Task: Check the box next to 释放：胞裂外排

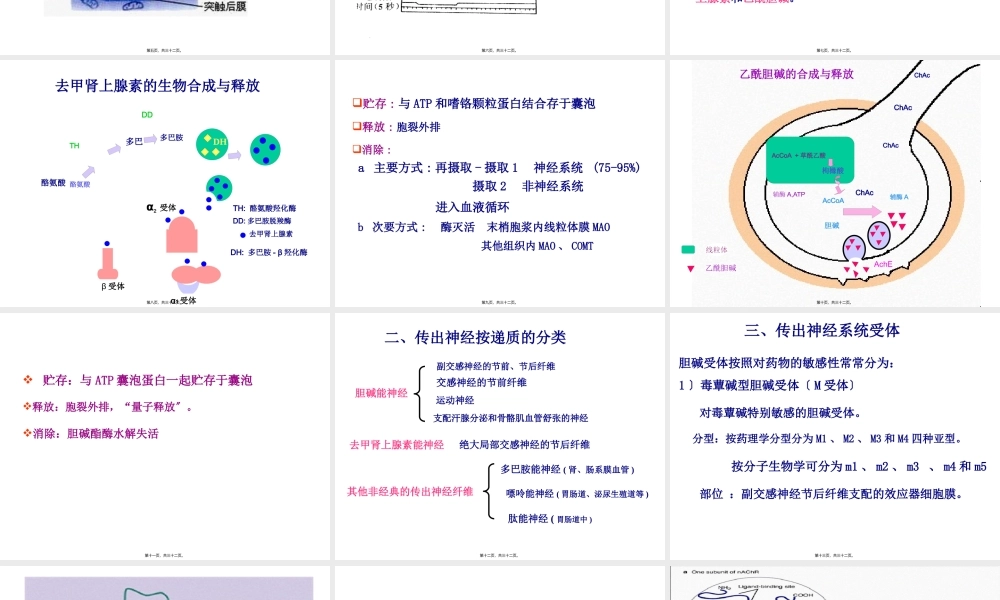Action: pyautogui.click(x=356, y=127)
